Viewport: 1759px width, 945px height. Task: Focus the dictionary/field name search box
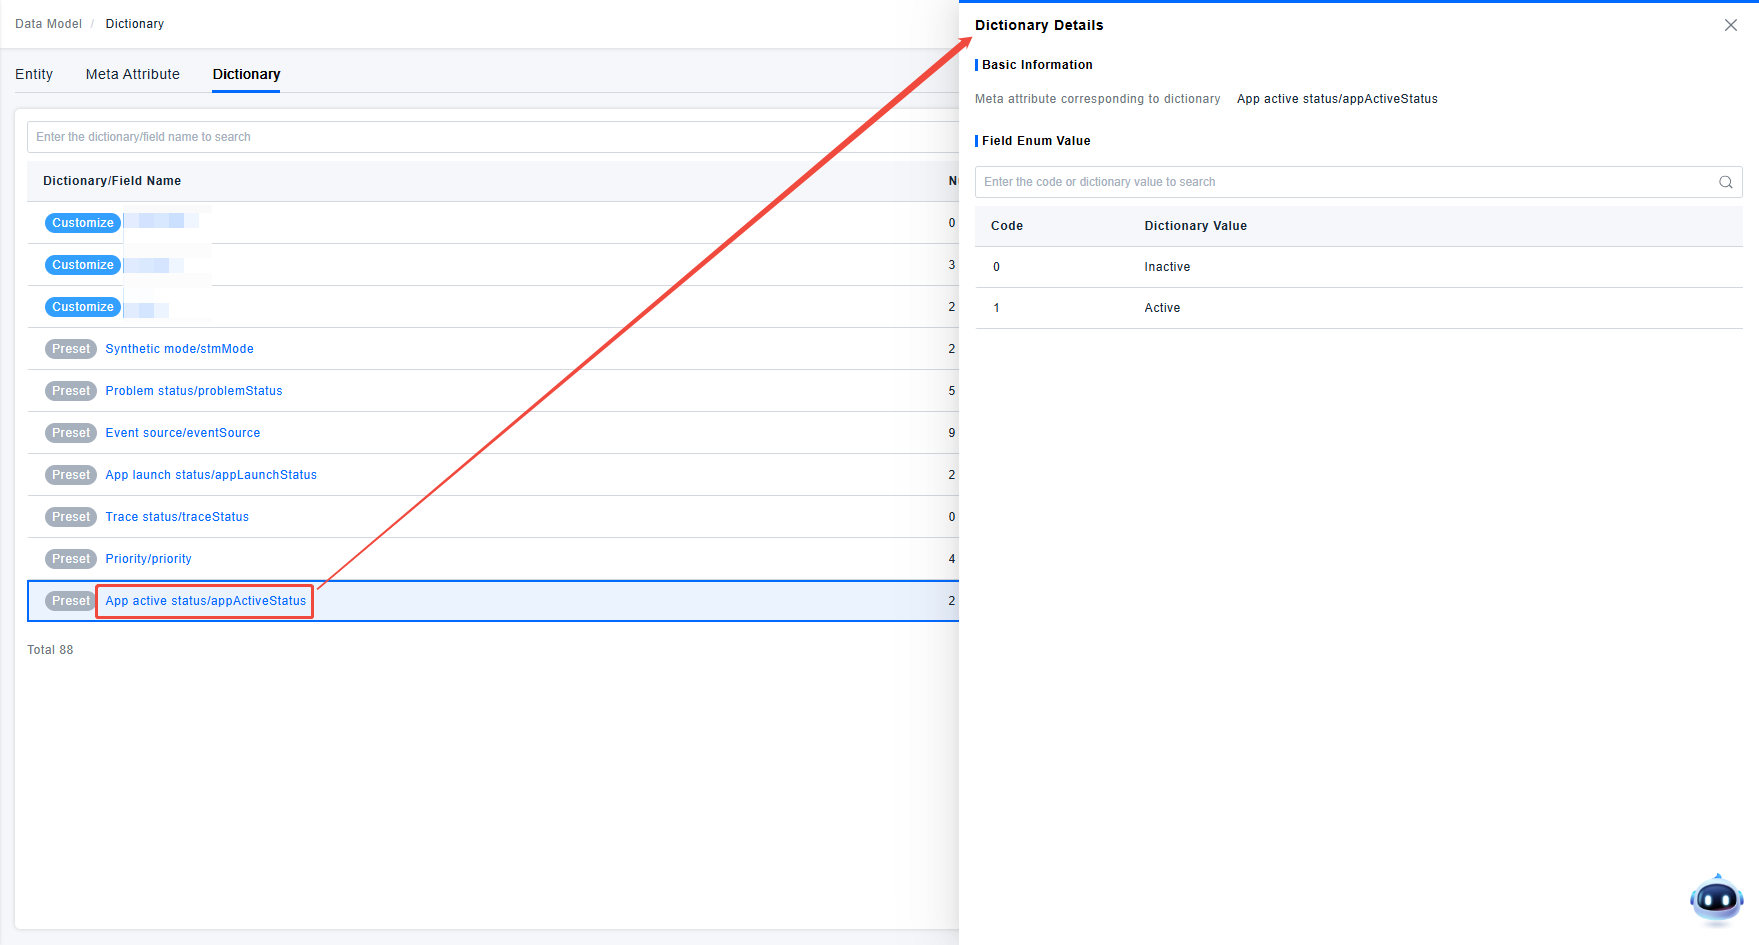490,137
